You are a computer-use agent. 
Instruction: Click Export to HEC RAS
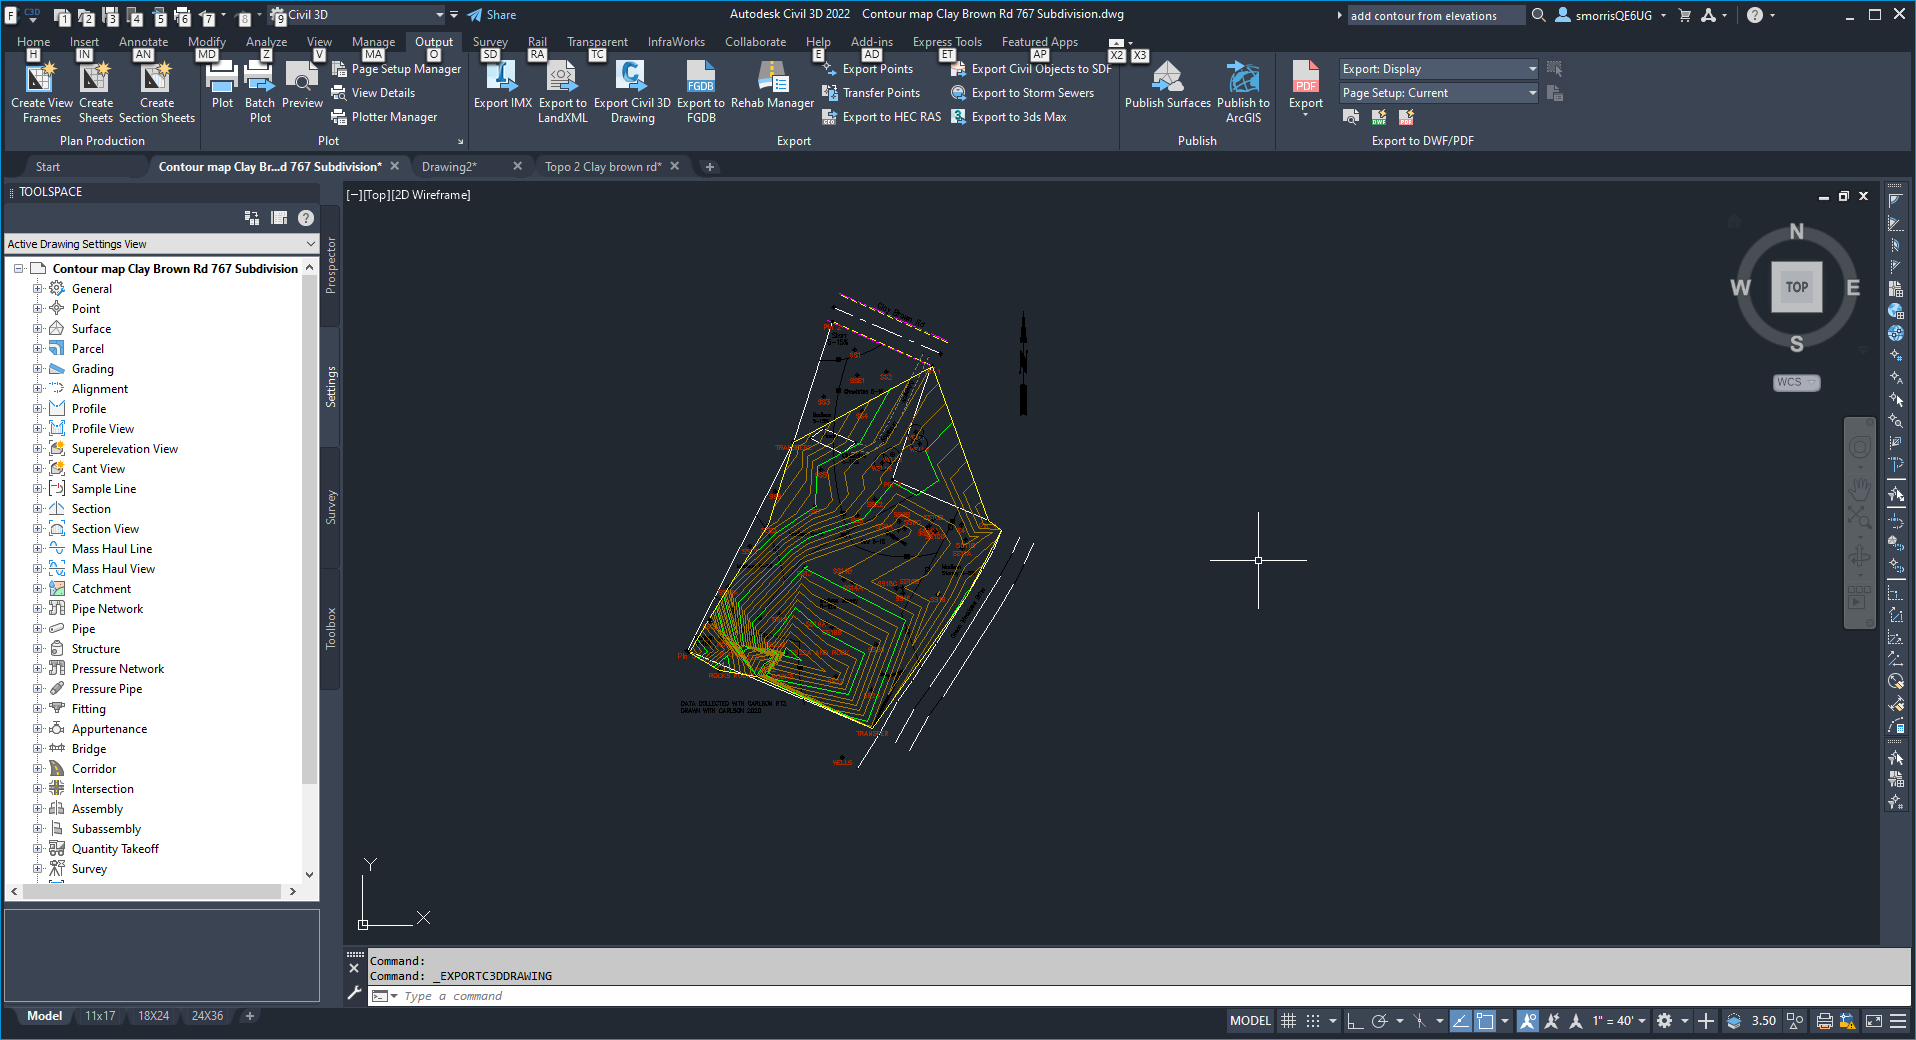click(x=881, y=117)
